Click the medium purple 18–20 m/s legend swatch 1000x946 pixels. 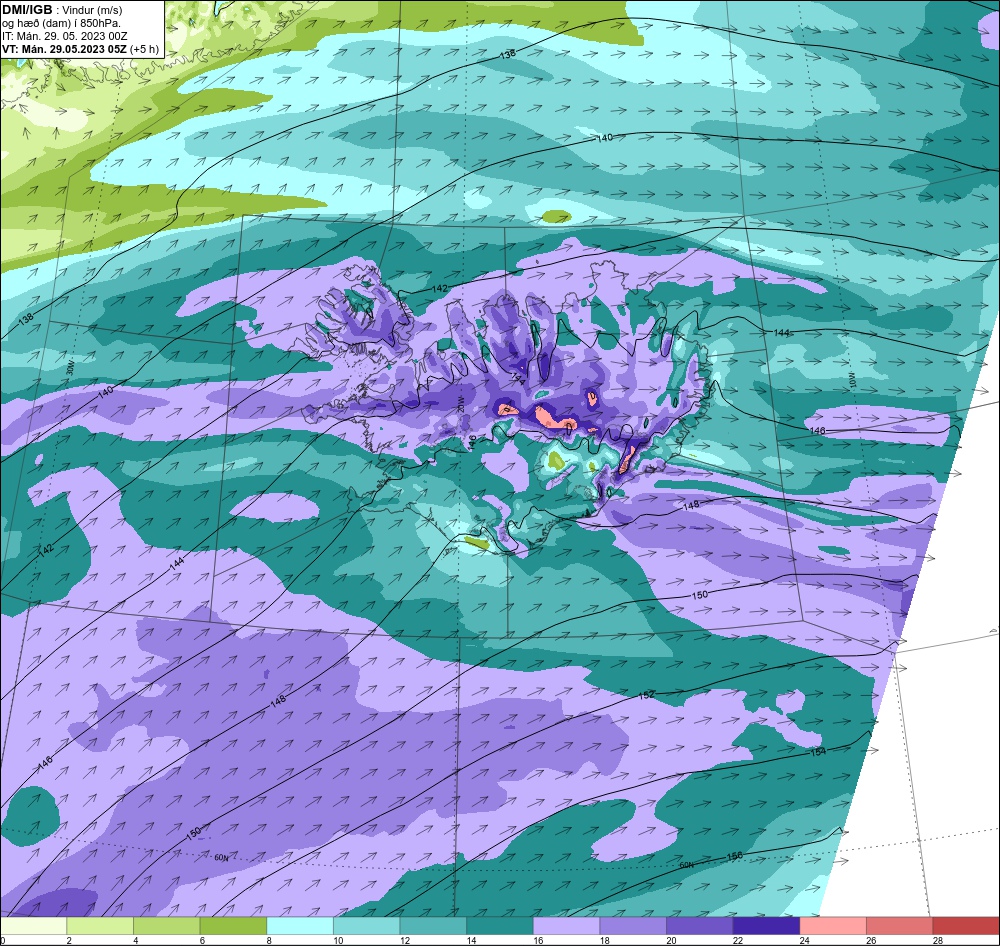(633, 926)
